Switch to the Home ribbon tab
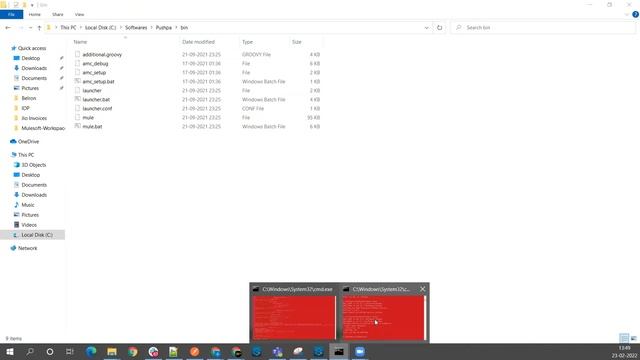The width and height of the screenshot is (640, 360). tap(35, 14)
